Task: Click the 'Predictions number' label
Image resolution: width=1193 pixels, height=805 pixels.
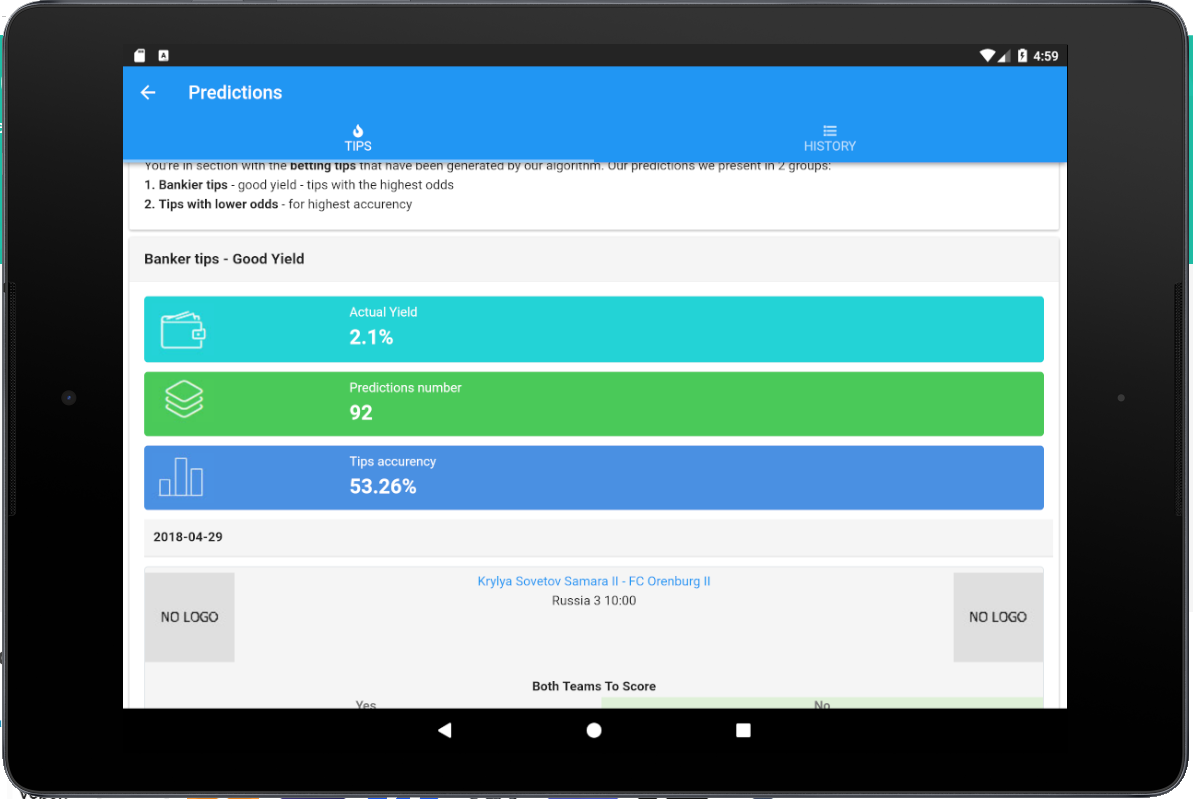Action: click(406, 388)
